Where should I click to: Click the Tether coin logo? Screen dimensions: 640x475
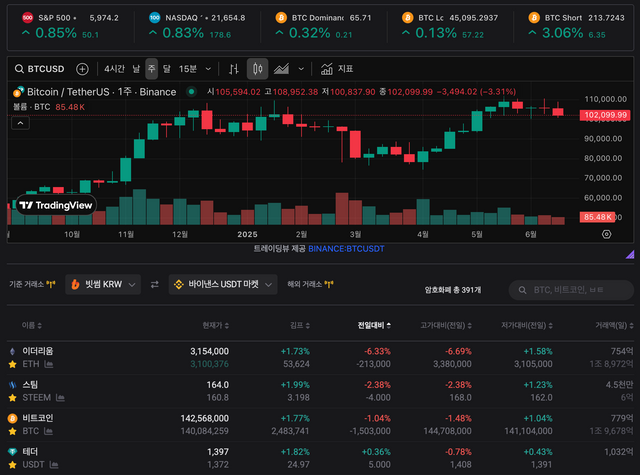(13, 452)
